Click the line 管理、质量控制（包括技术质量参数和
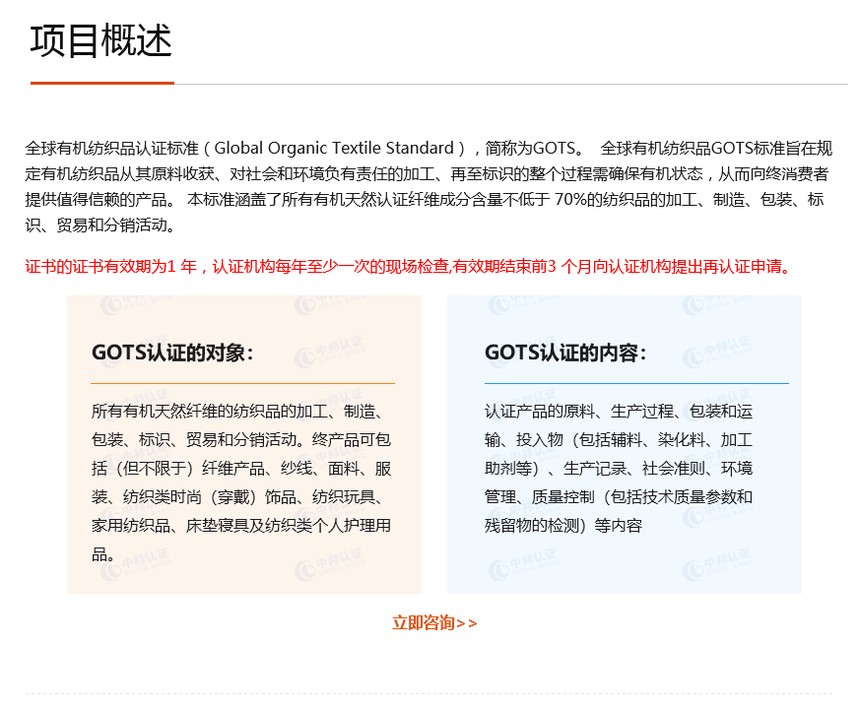The width and height of the screenshot is (860, 708). pyautogui.click(x=619, y=497)
